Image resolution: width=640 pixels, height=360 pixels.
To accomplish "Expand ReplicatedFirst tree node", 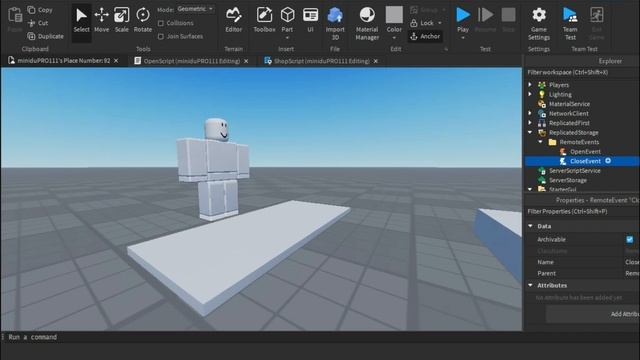I will click(530, 122).
